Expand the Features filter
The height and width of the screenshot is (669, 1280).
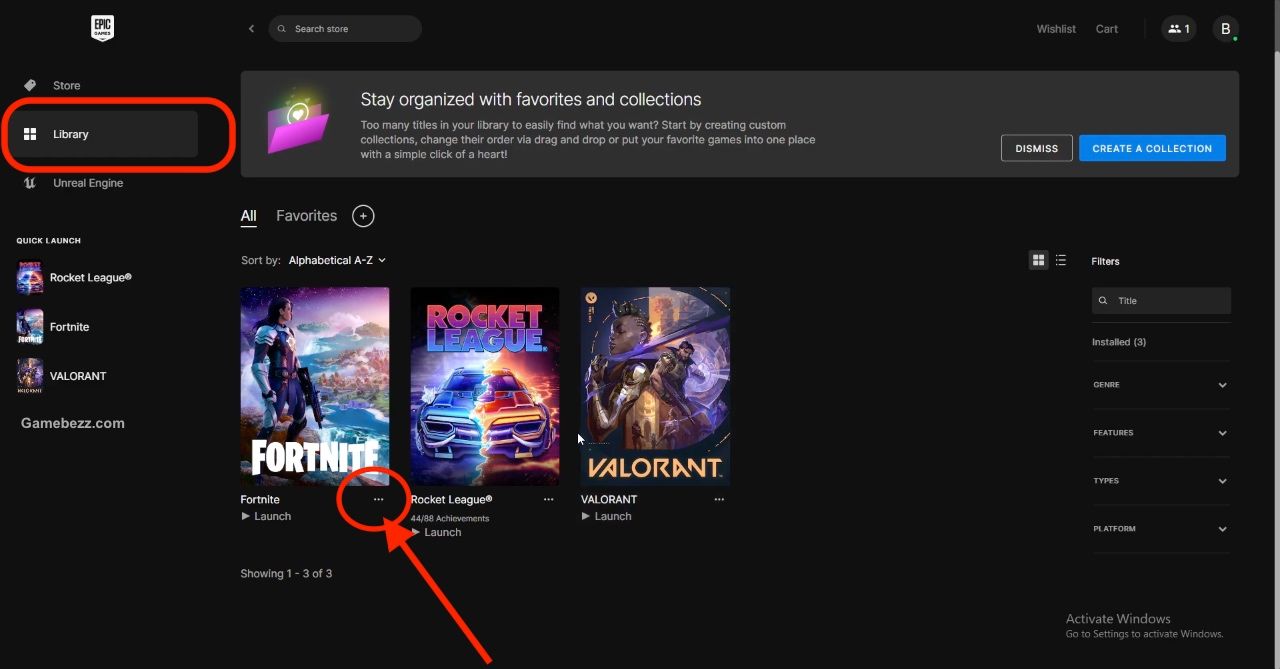1161,433
